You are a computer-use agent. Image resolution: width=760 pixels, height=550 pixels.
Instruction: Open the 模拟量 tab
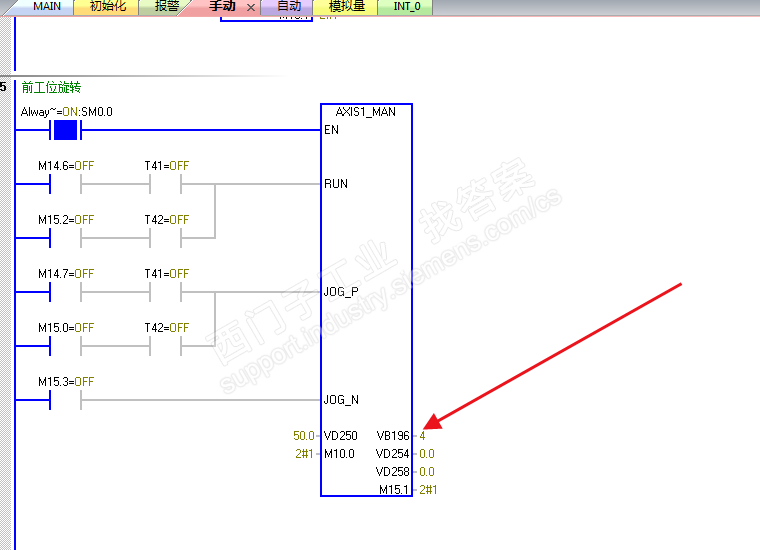click(x=347, y=7)
